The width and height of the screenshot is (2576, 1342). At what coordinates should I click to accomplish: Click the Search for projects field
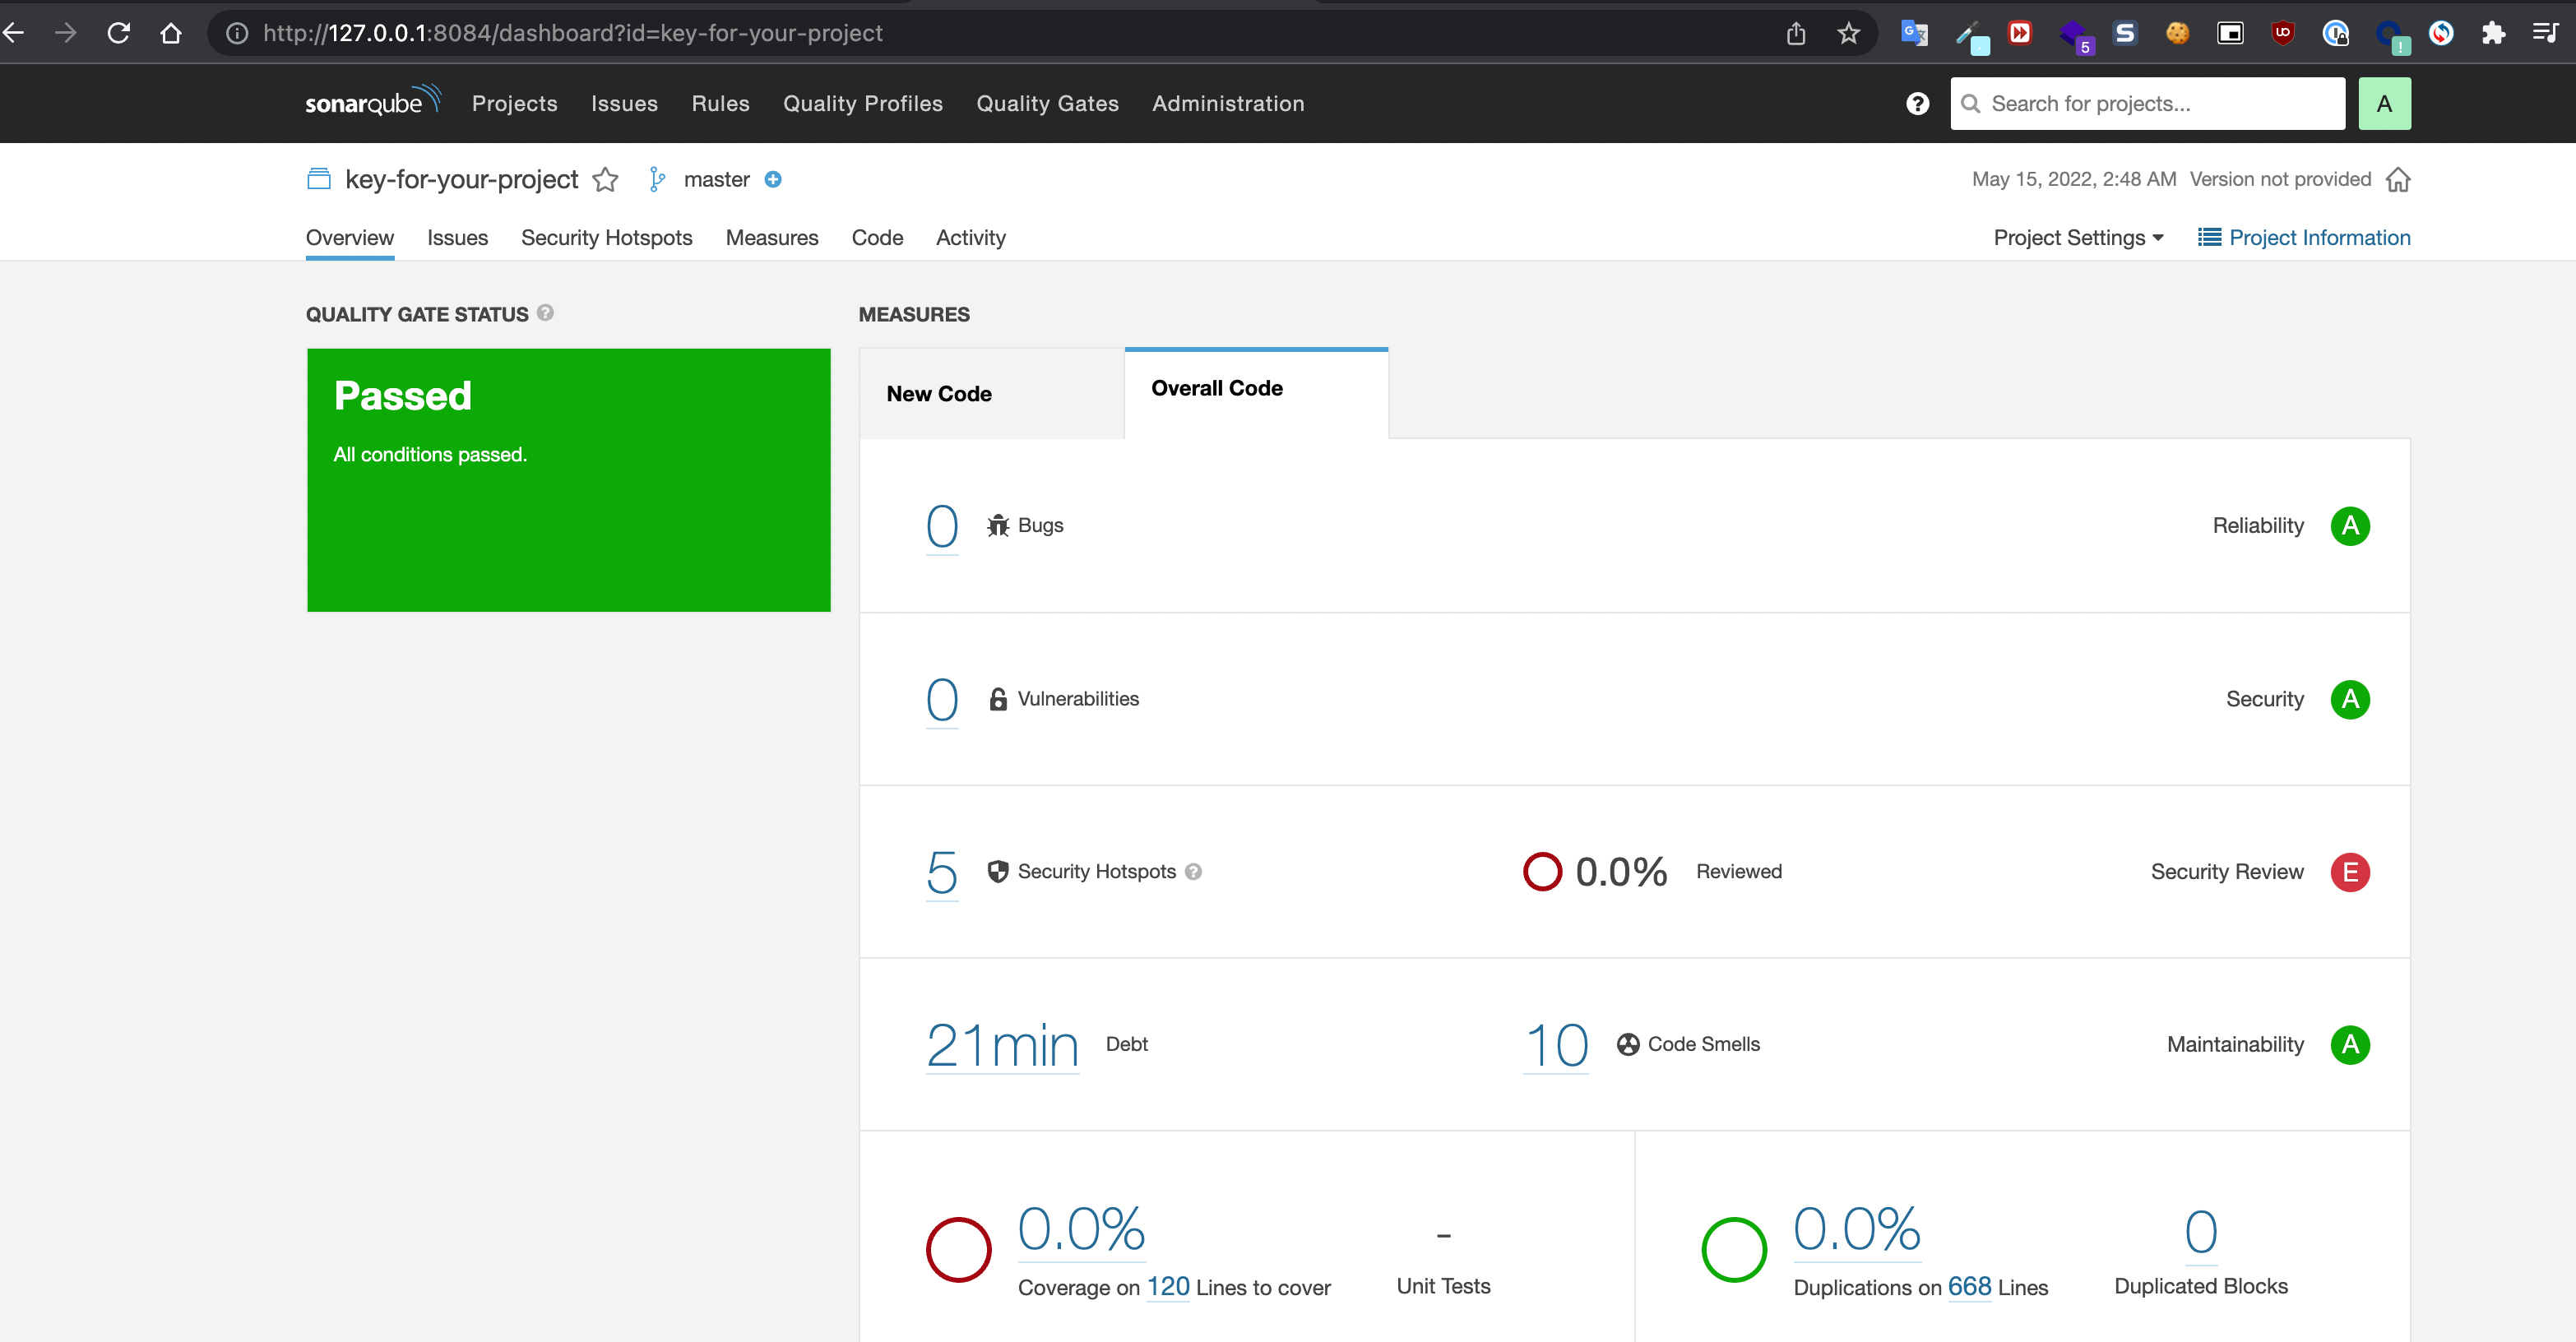(2146, 103)
